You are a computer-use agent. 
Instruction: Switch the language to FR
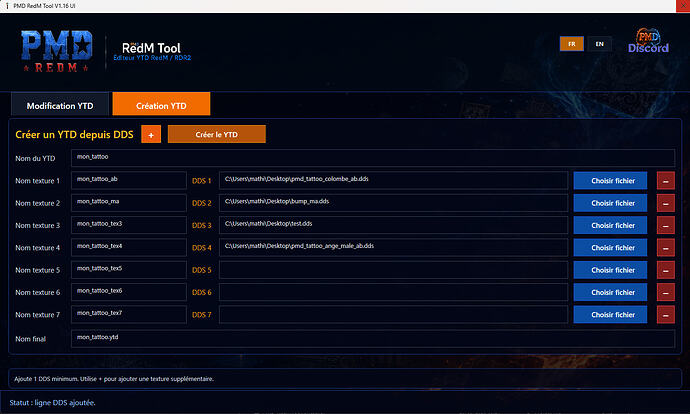click(x=572, y=44)
